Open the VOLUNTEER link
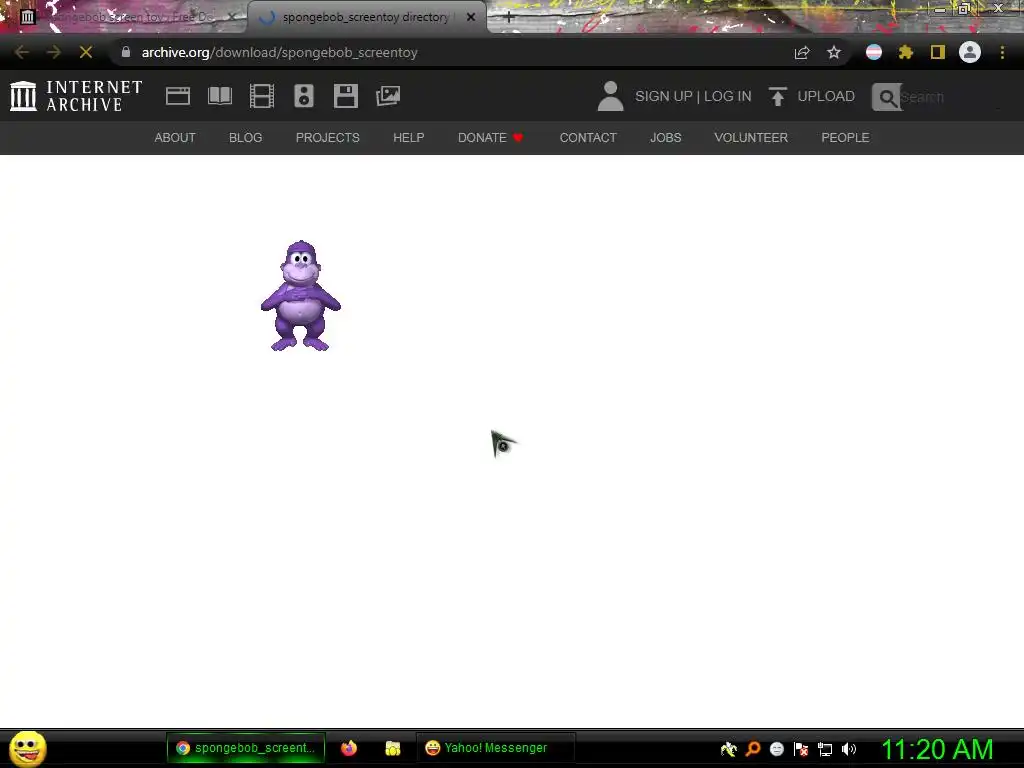Image resolution: width=1024 pixels, height=768 pixels. [x=751, y=138]
